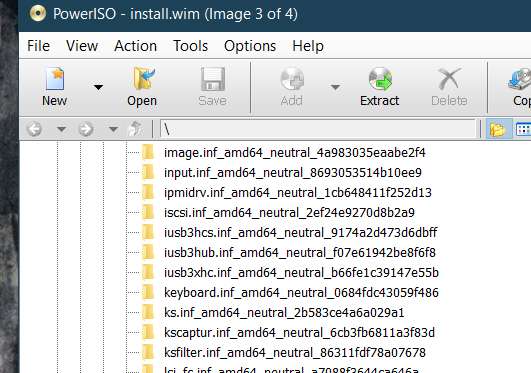Select kscaptur.inf_amd64_neutral_6cb3fb6811a3f83d folder
The width and height of the screenshot is (531, 373).
299,333
